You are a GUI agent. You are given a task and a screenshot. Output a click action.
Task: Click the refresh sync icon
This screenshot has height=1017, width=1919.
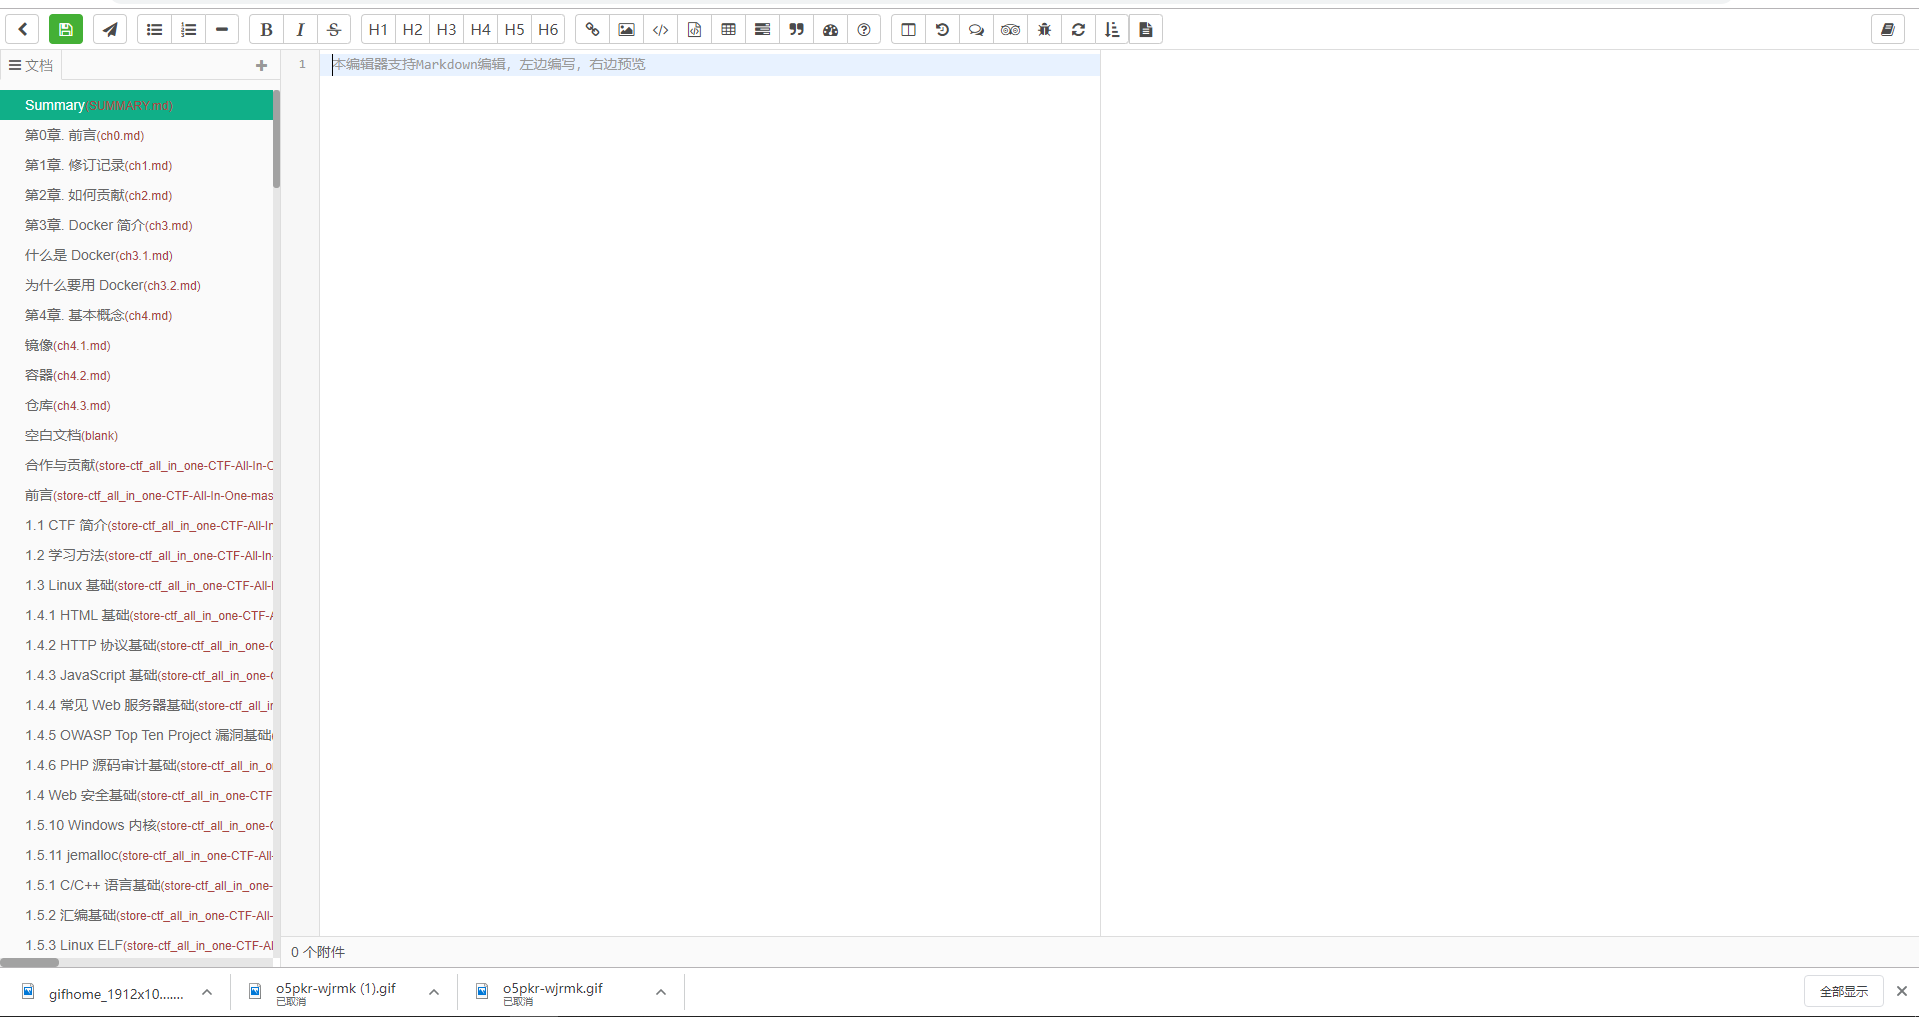point(1078,30)
